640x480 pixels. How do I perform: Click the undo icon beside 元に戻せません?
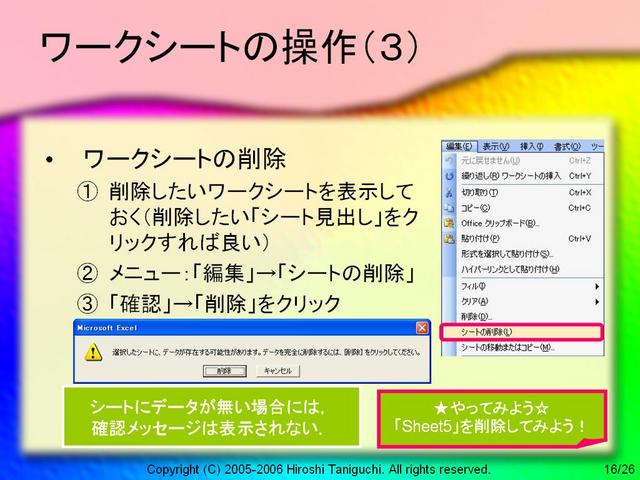(x=449, y=161)
